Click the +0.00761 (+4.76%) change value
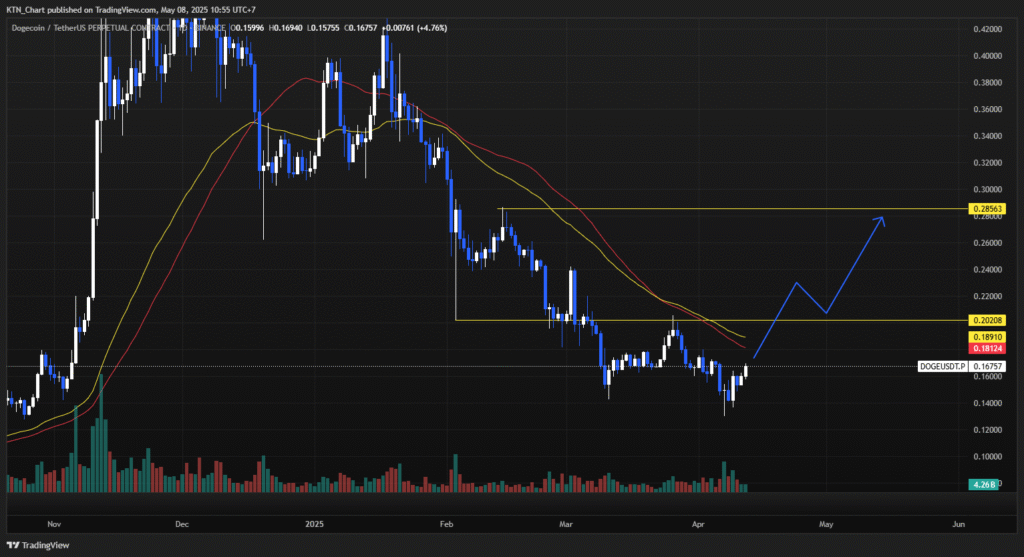This screenshot has width=1024, height=557. pyautogui.click(x=415, y=28)
